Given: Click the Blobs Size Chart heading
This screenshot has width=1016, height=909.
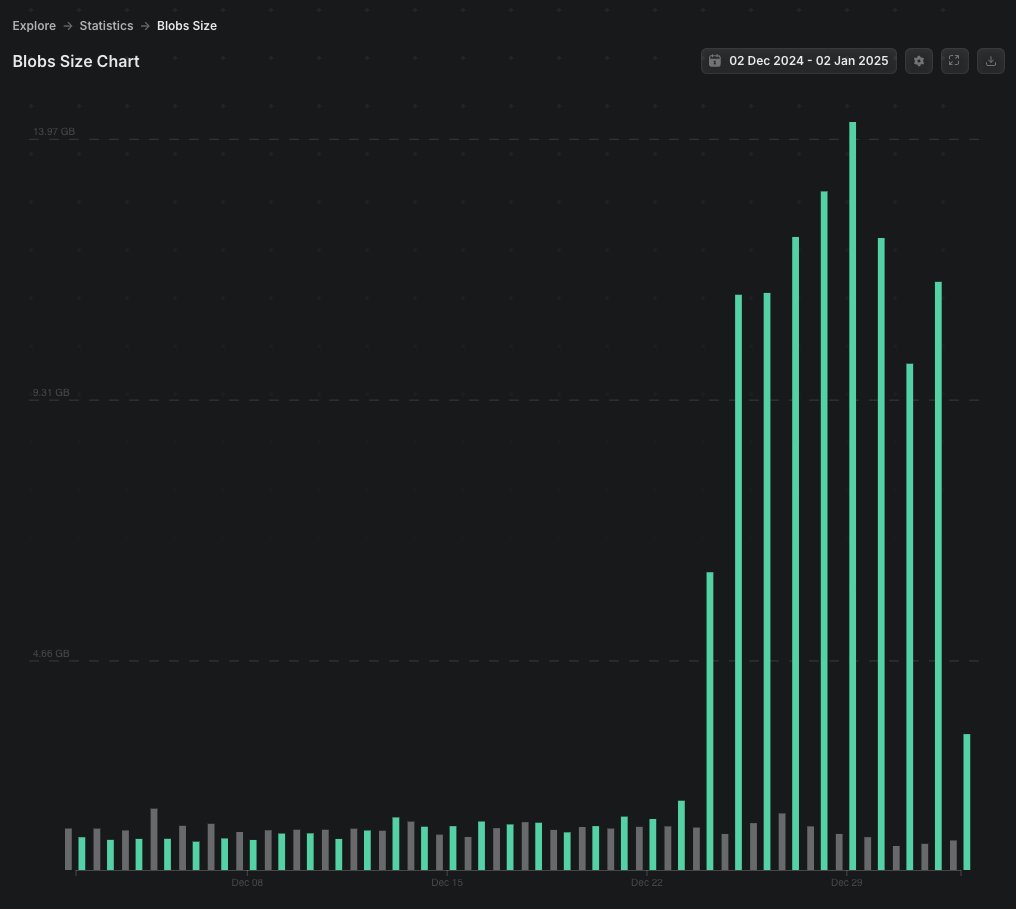Looking at the screenshot, I should coord(76,61).
